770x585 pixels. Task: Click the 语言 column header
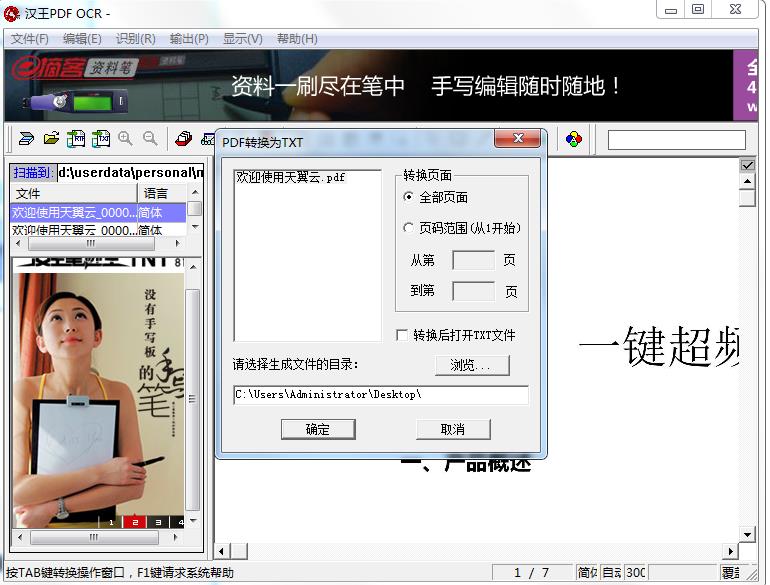162,193
